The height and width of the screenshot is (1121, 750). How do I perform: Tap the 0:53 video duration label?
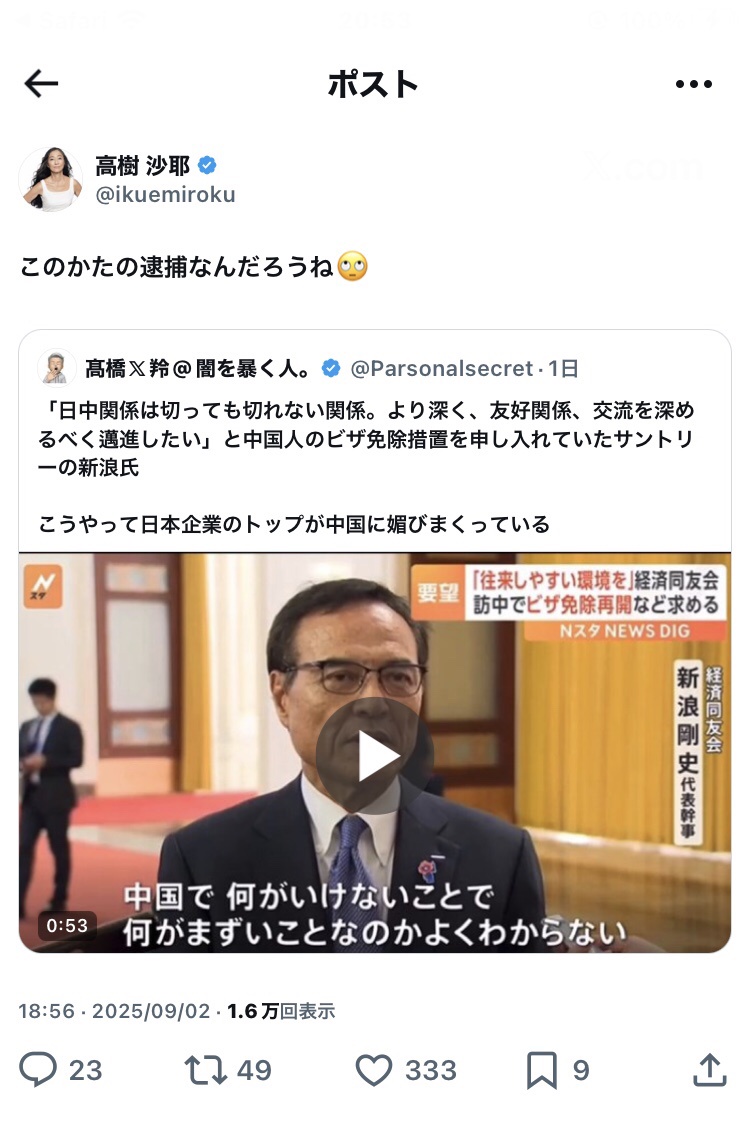click(x=66, y=926)
